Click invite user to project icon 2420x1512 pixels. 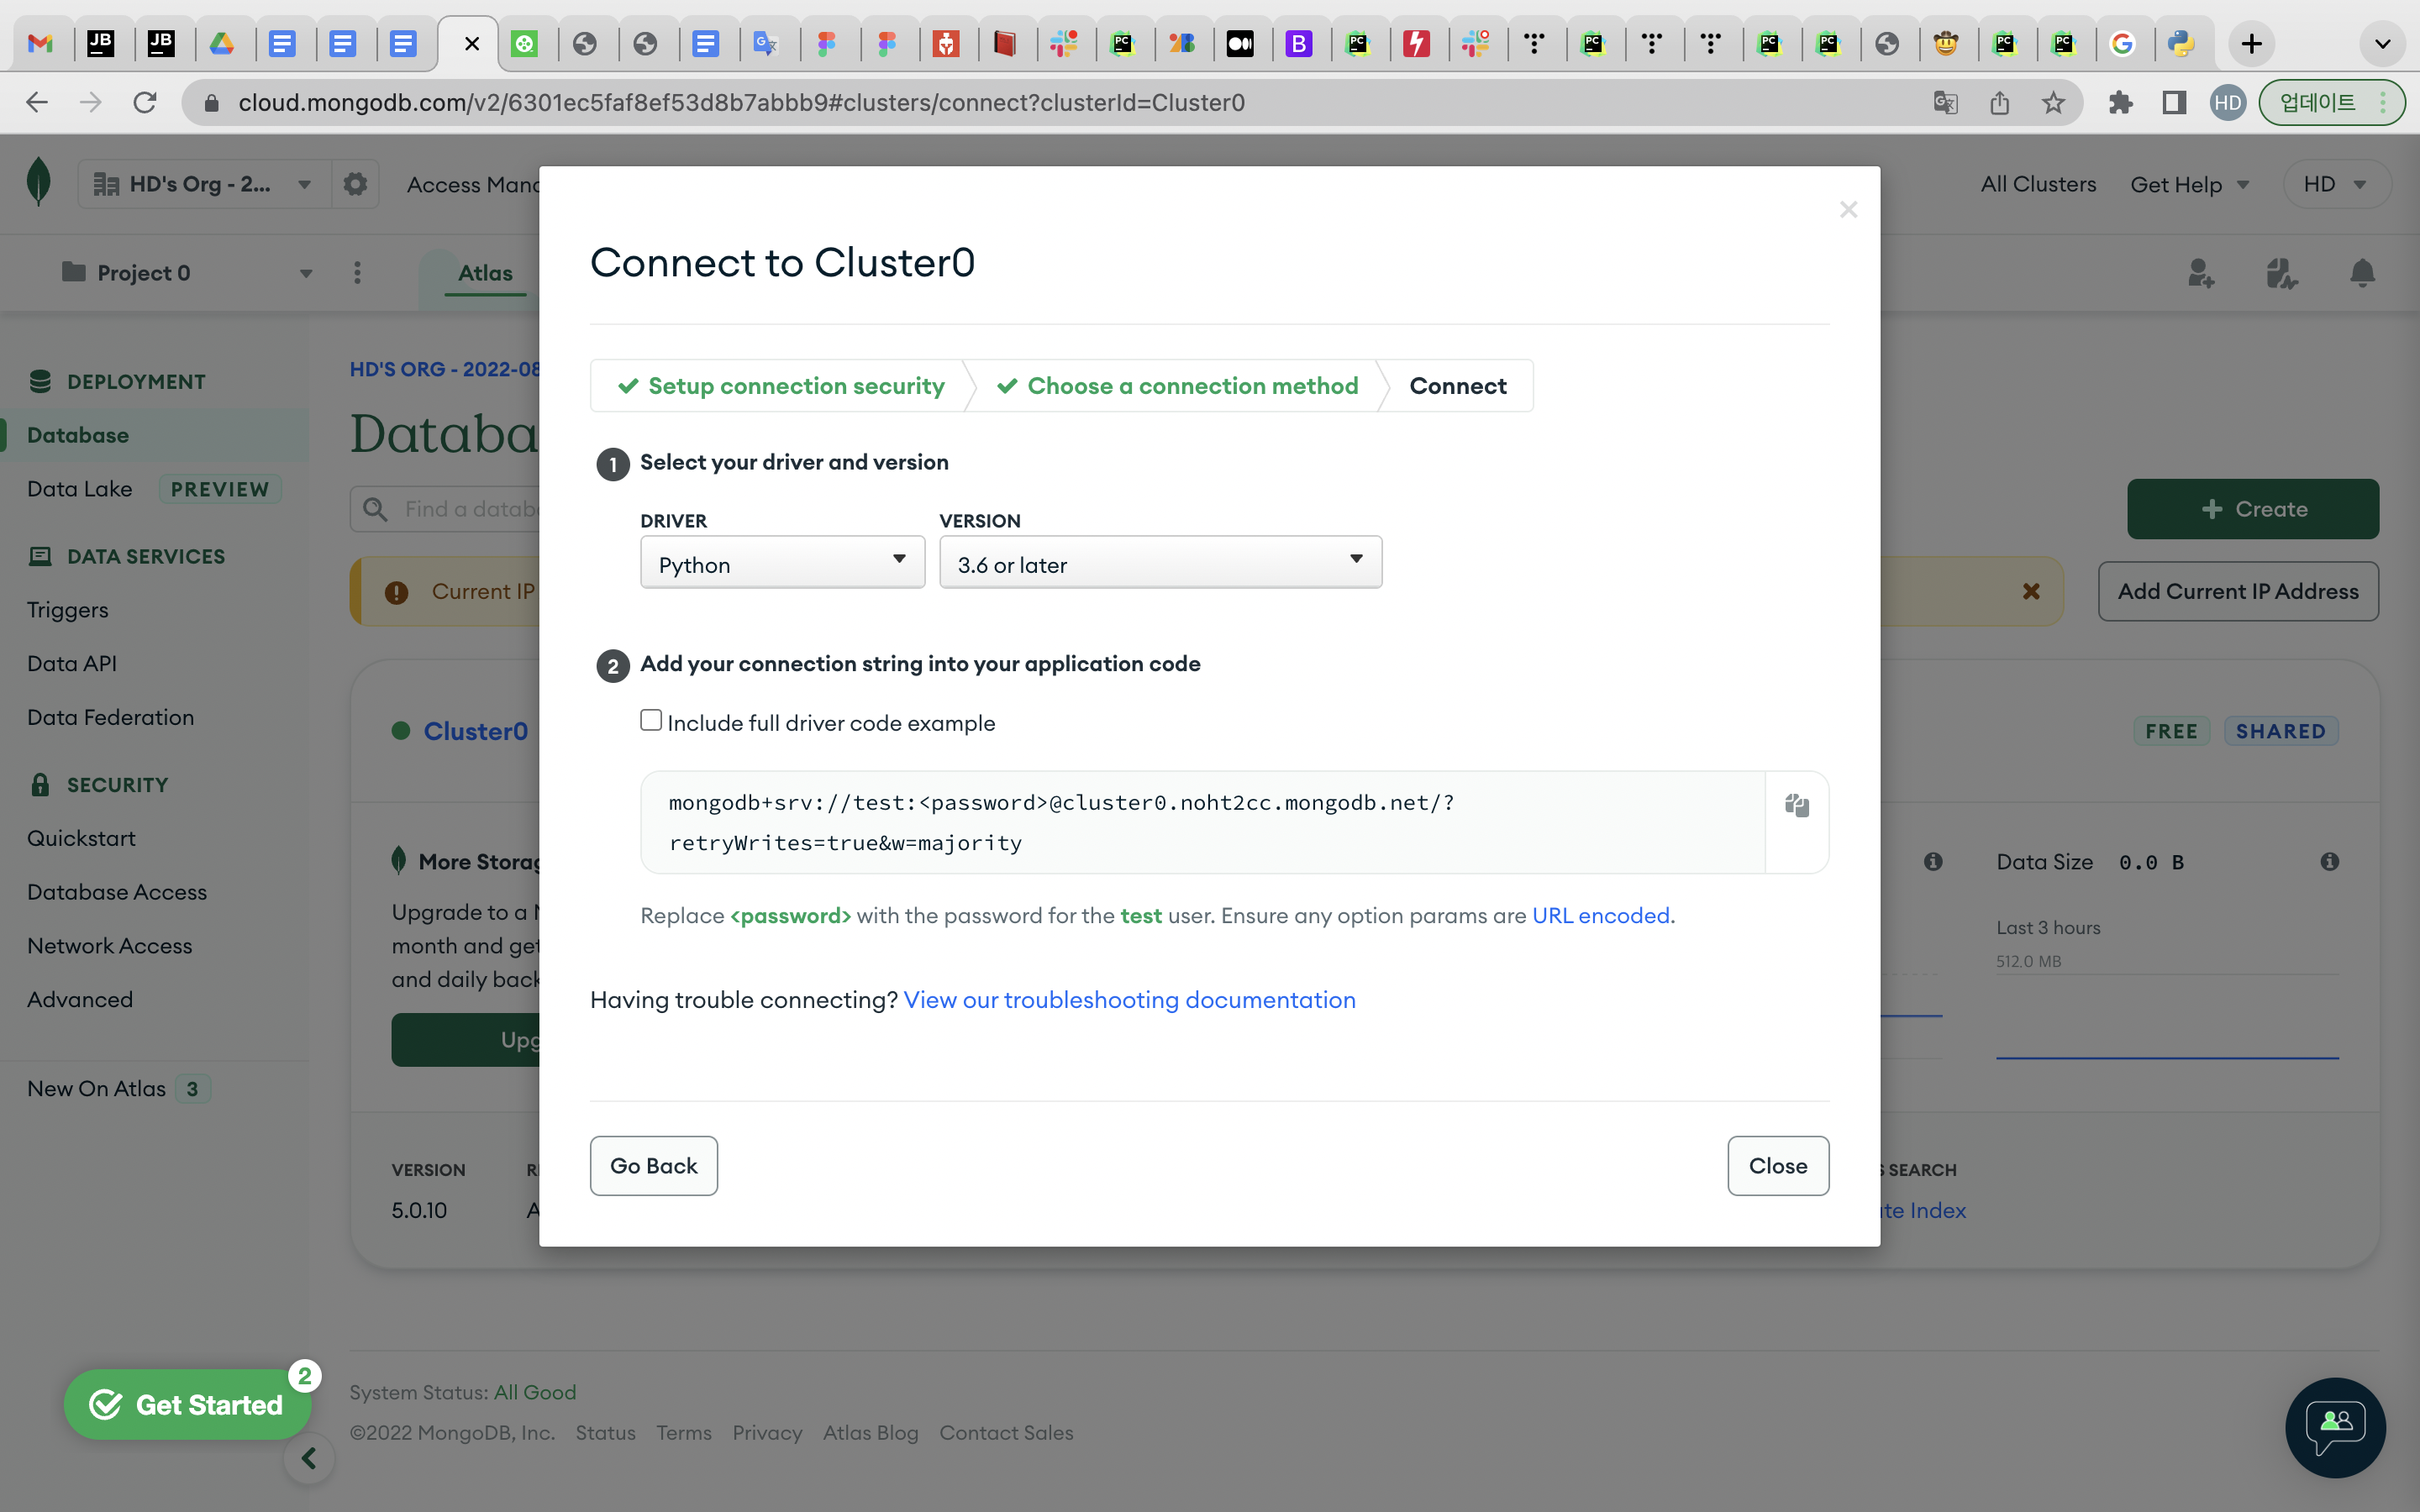tap(2200, 273)
